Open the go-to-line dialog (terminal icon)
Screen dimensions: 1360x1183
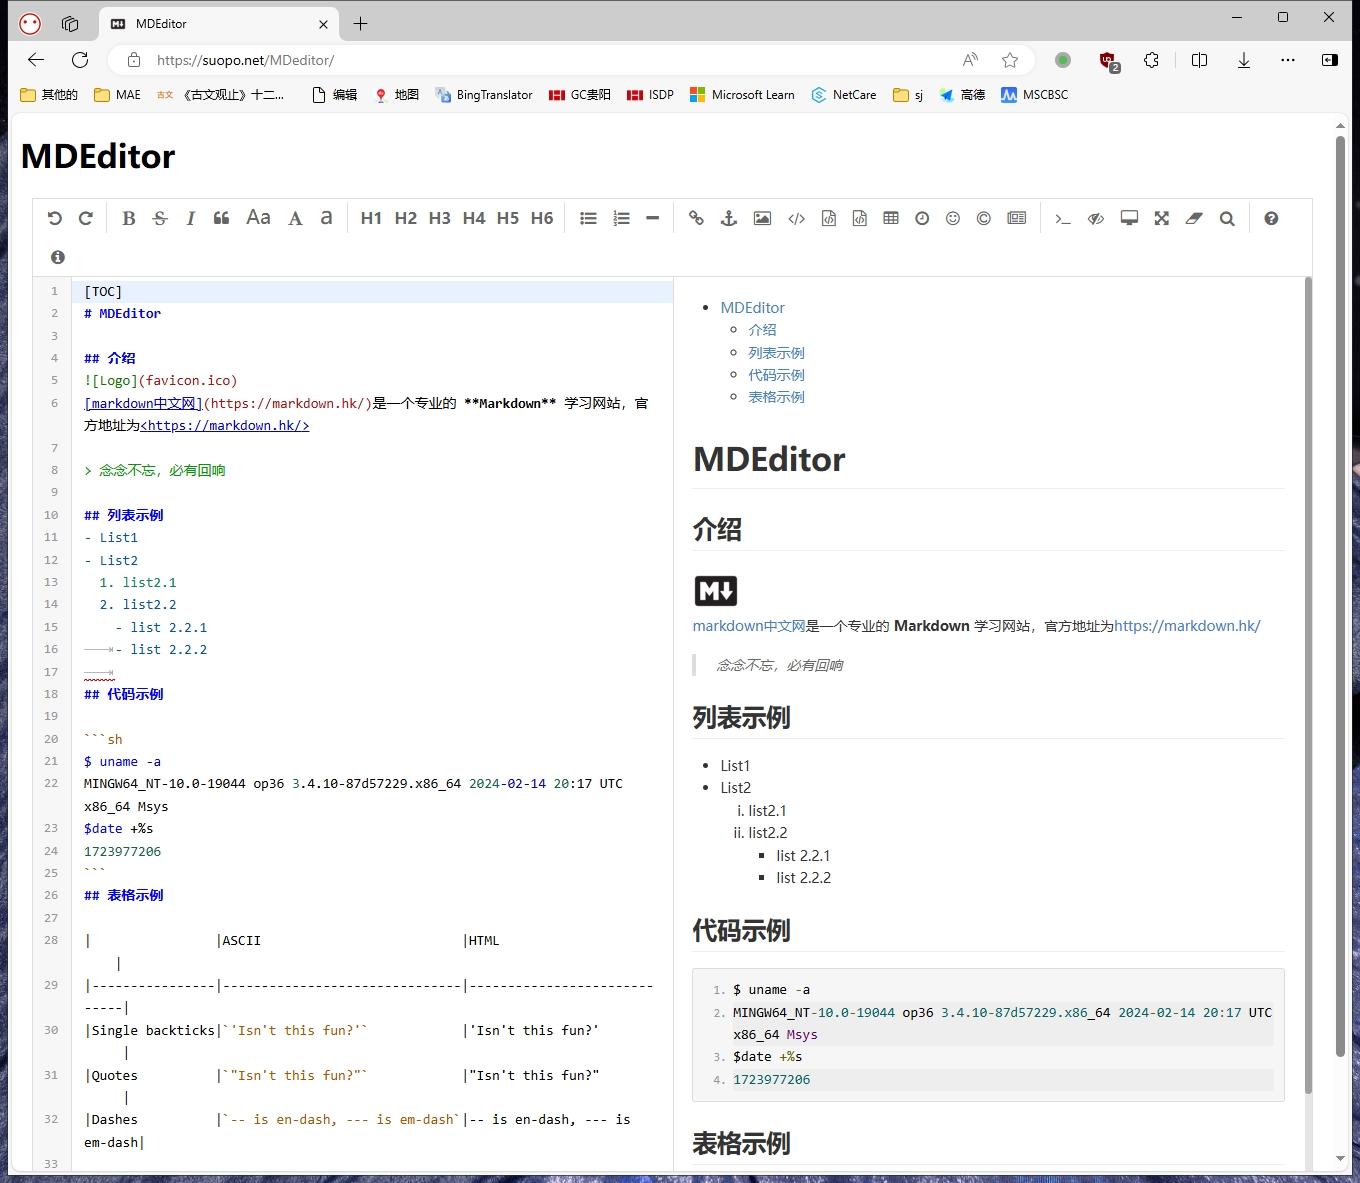pos(1063,218)
